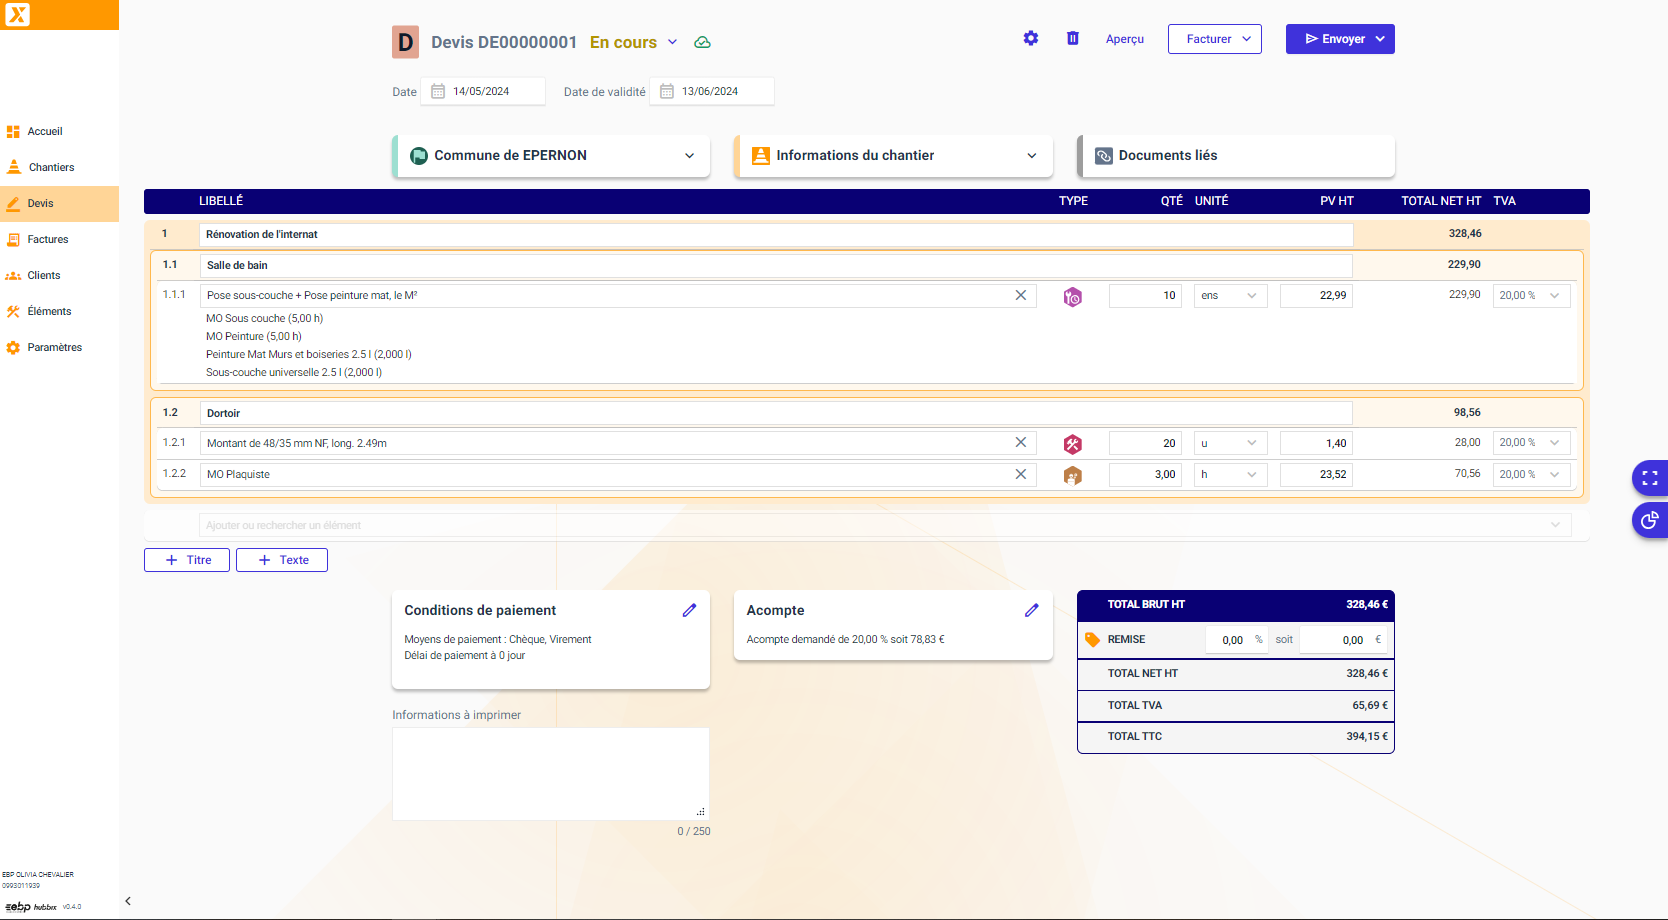Expand Commune de EPERNON panel

(689, 156)
